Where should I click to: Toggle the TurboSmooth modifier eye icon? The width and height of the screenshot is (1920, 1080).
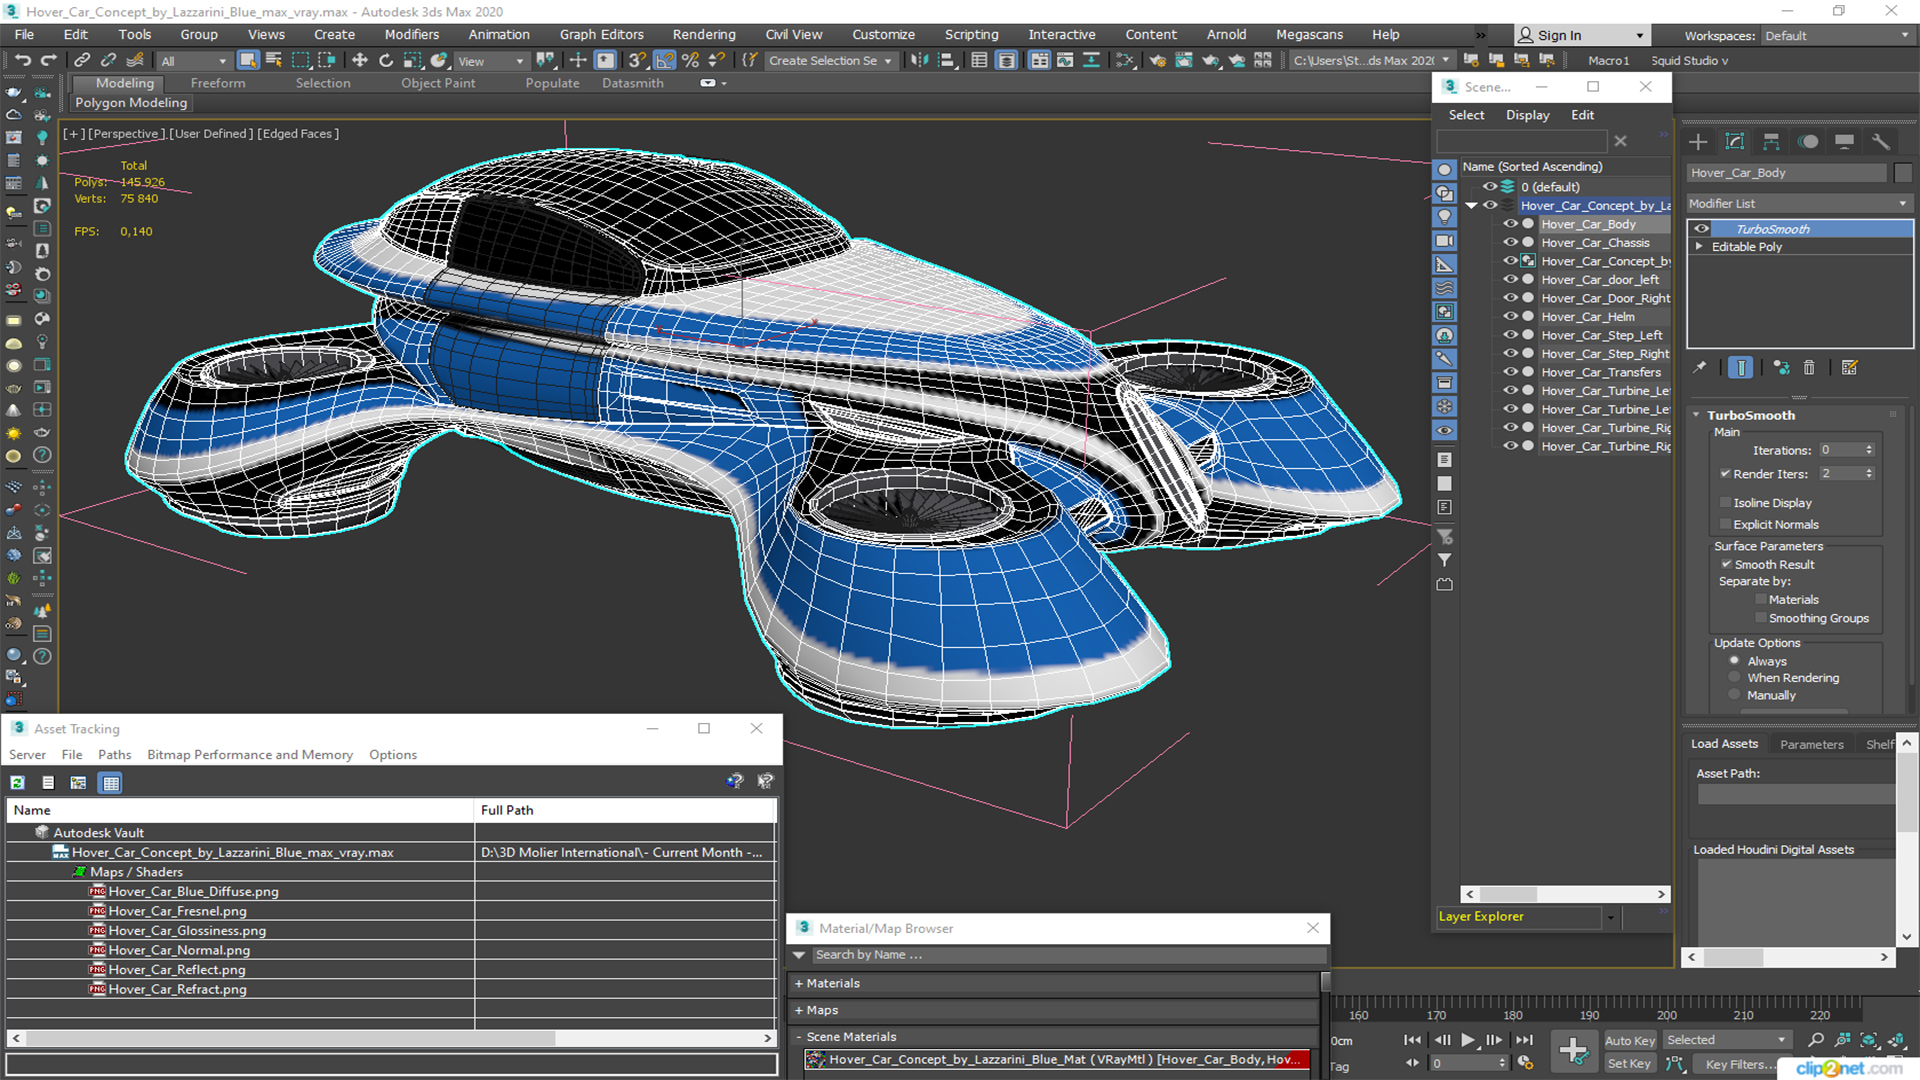pos(1701,229)
